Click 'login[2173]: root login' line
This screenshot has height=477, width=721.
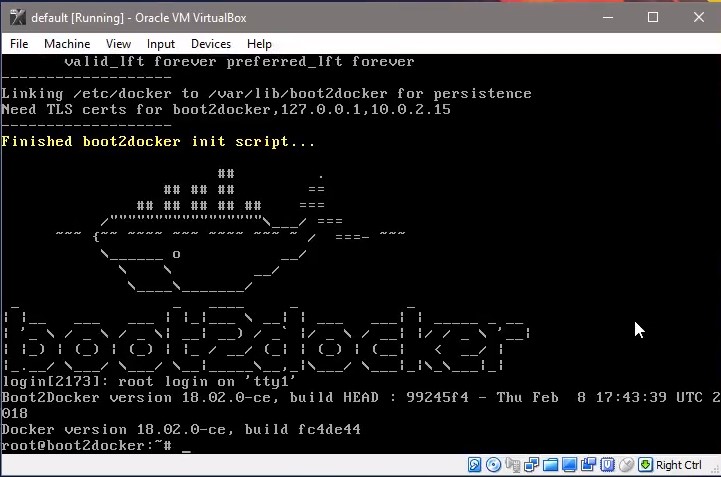149,381
